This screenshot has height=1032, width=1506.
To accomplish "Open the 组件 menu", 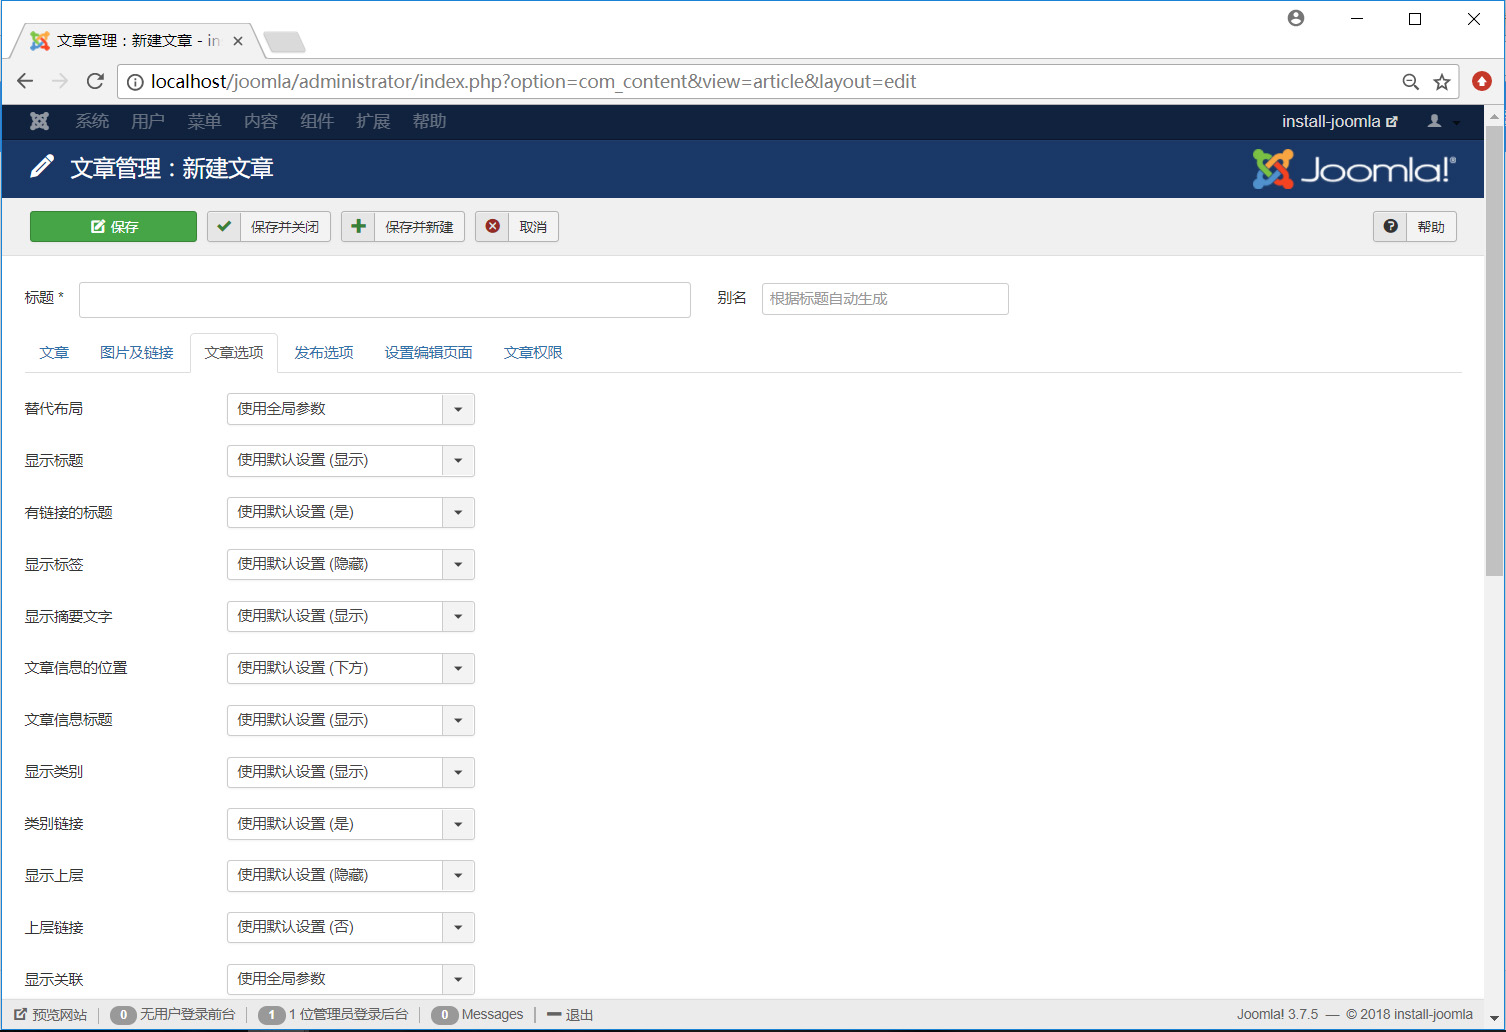I will click(x=317, y=121).
